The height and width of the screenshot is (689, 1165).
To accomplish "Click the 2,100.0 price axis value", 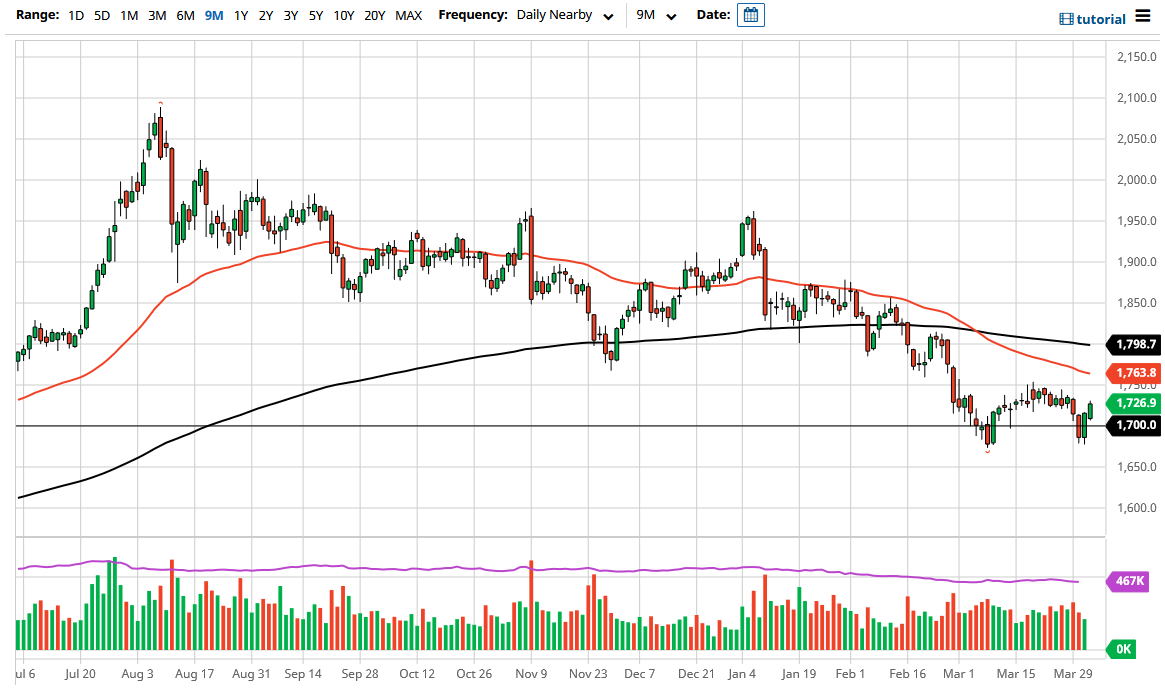I will [x=1137, y=98].
